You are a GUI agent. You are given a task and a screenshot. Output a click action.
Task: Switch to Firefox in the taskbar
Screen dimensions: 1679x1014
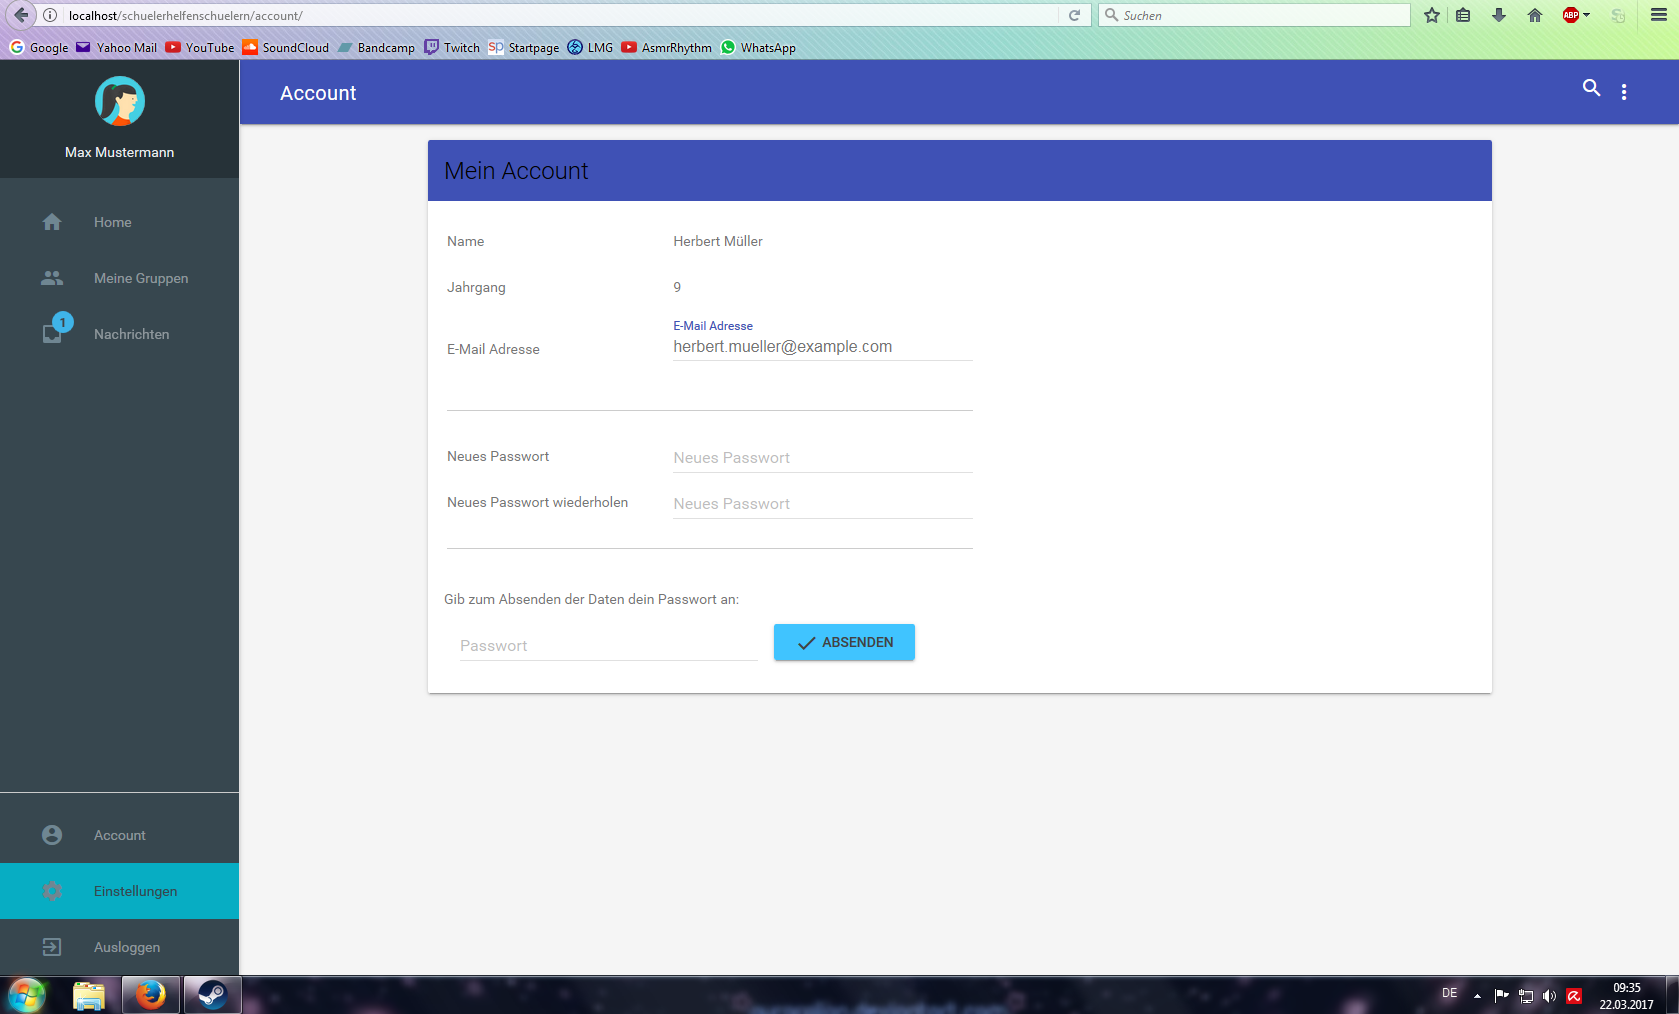[151, 995]
